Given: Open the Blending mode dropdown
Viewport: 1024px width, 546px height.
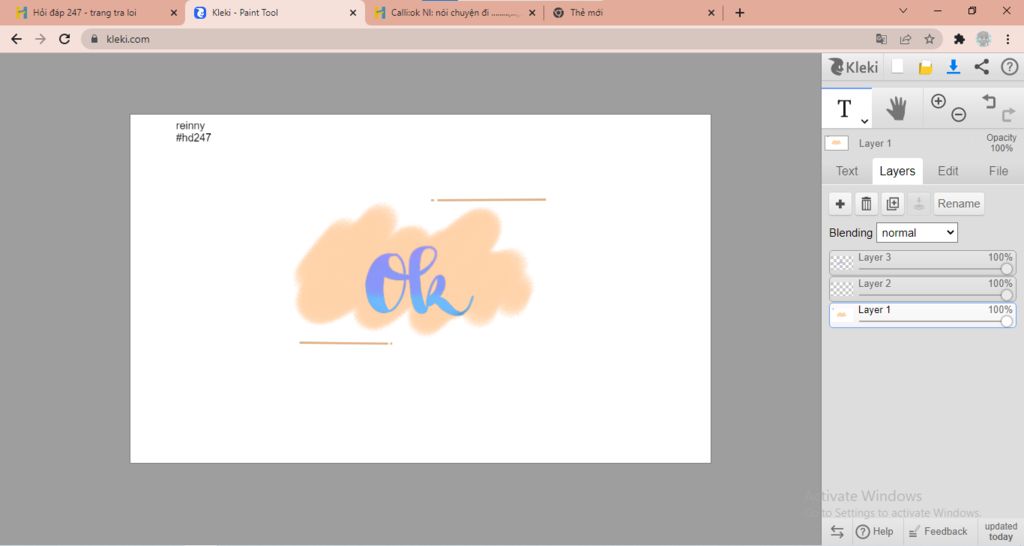Looking at the screenshot, I should pyautogui.click(x=916, y=233).
